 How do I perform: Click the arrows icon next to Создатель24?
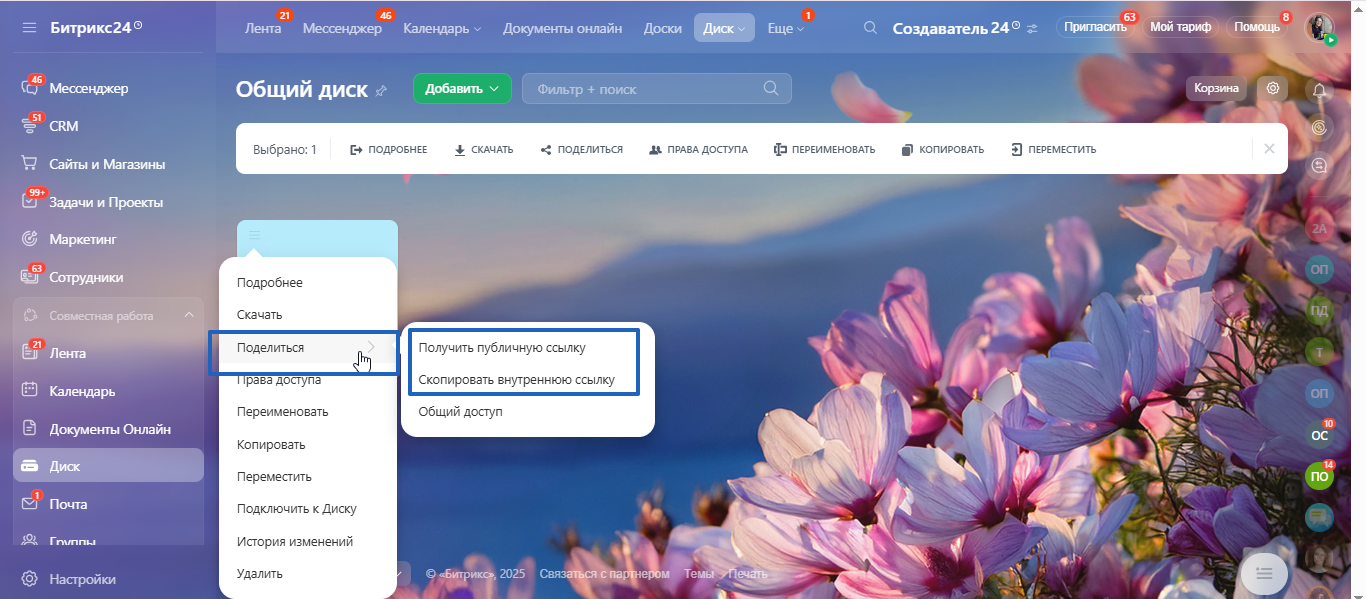[1032, 28]
